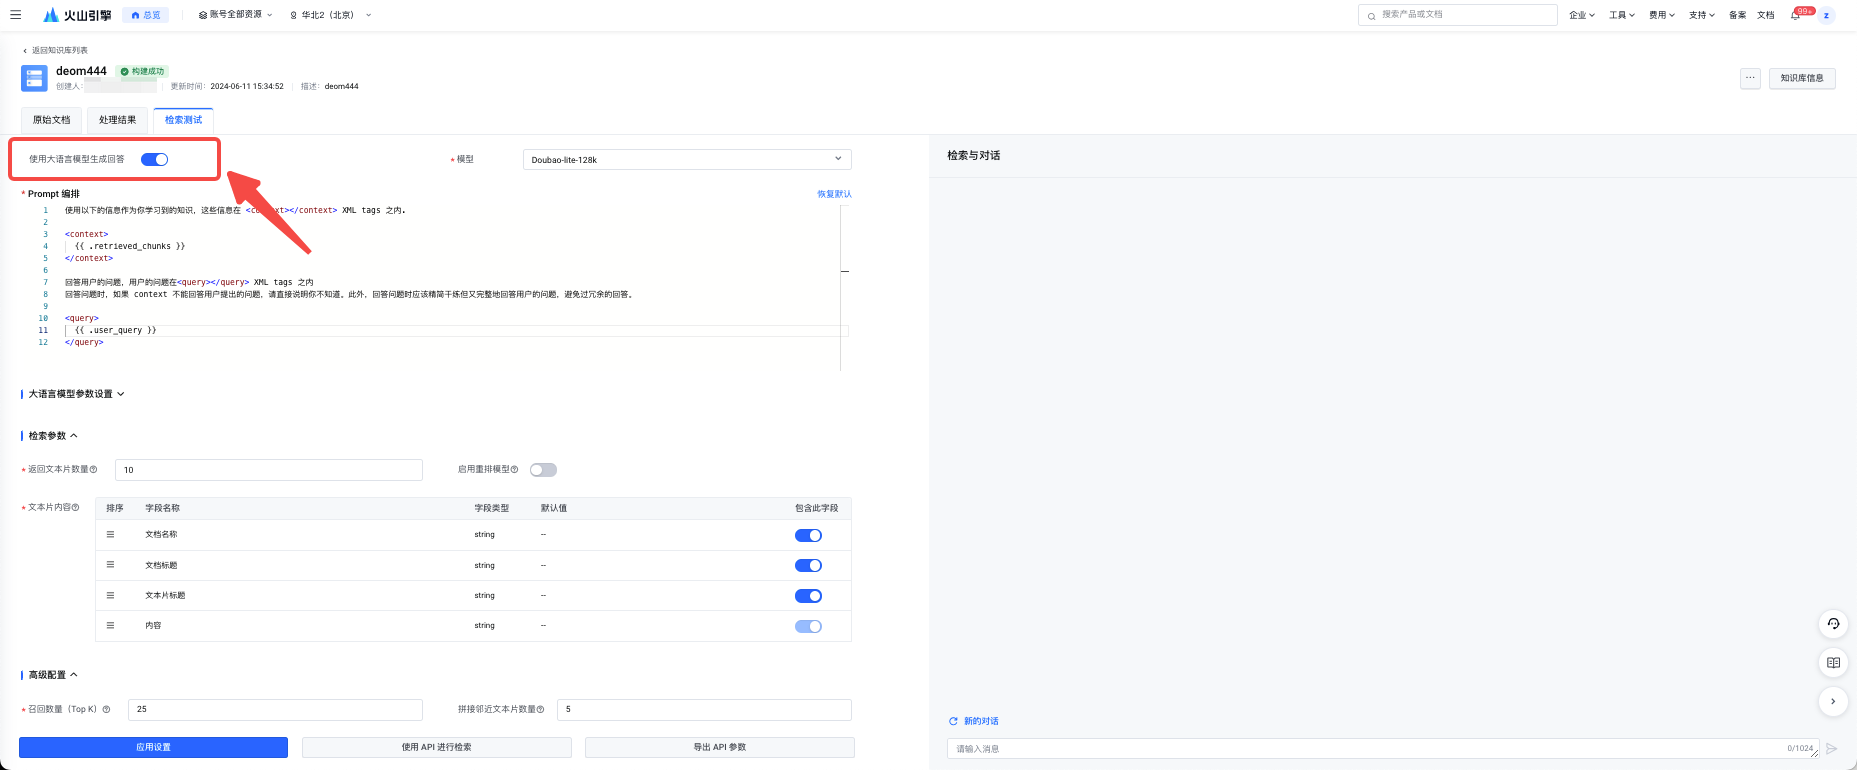Open the Doubao-lite-128k model dropdown
This screenshot has width=1857, height=770.
[686, 160]
